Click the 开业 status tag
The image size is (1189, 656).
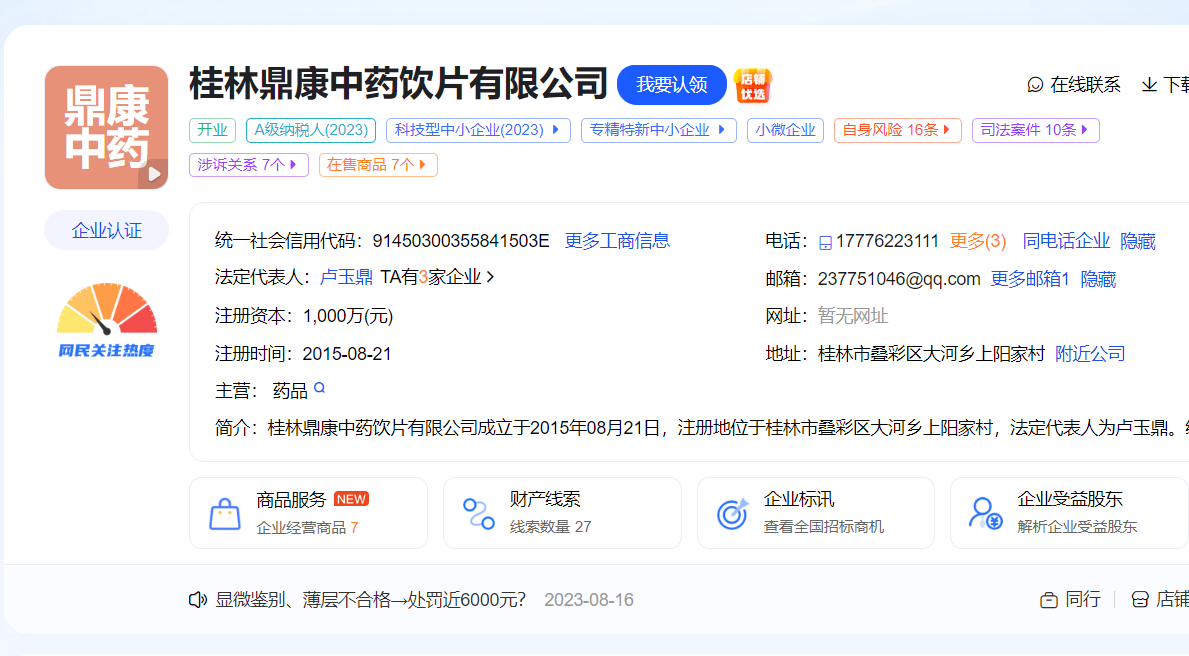click(212, 130)
